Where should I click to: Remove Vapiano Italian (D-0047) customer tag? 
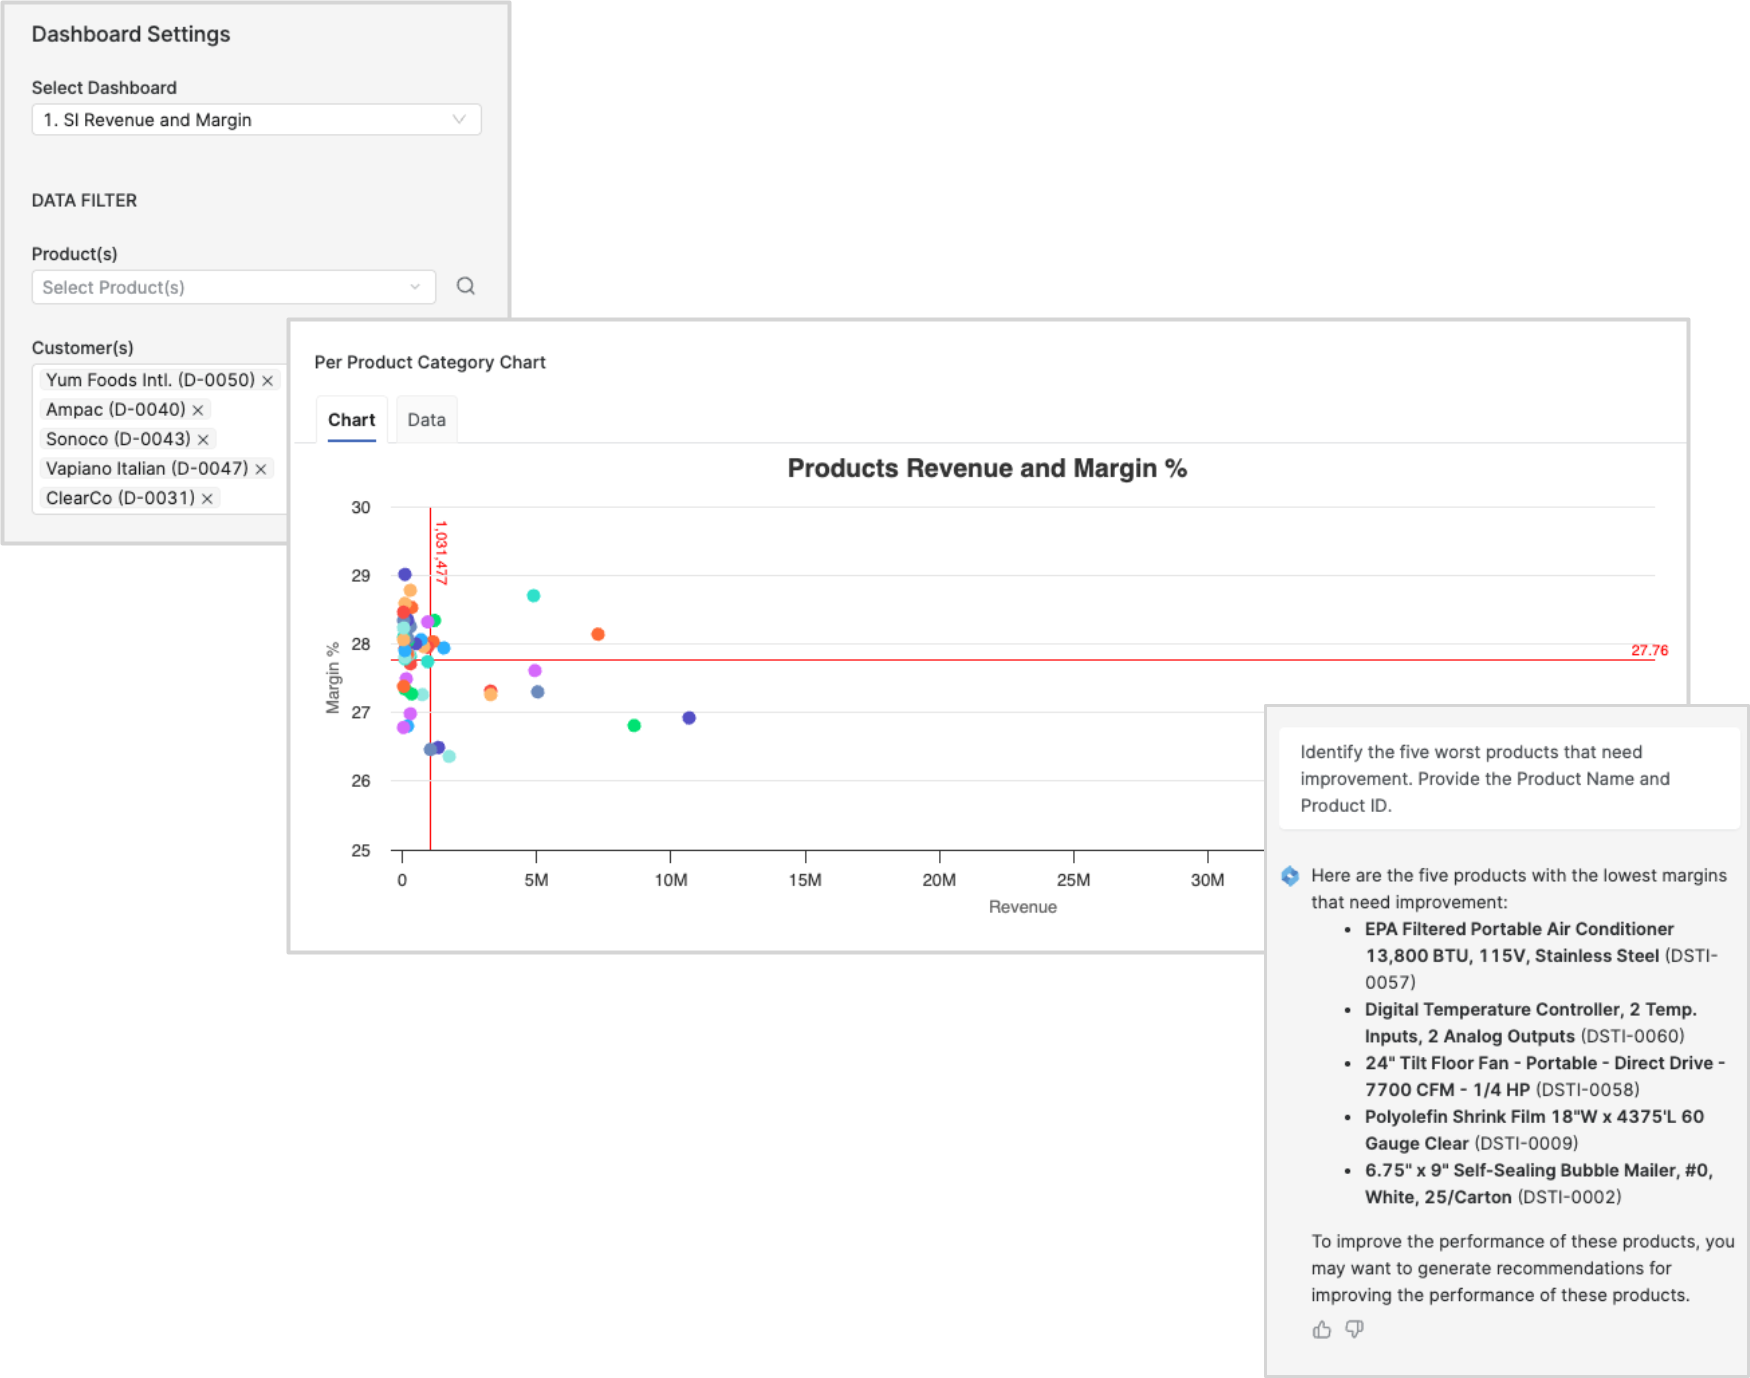(x=261, y=469)
